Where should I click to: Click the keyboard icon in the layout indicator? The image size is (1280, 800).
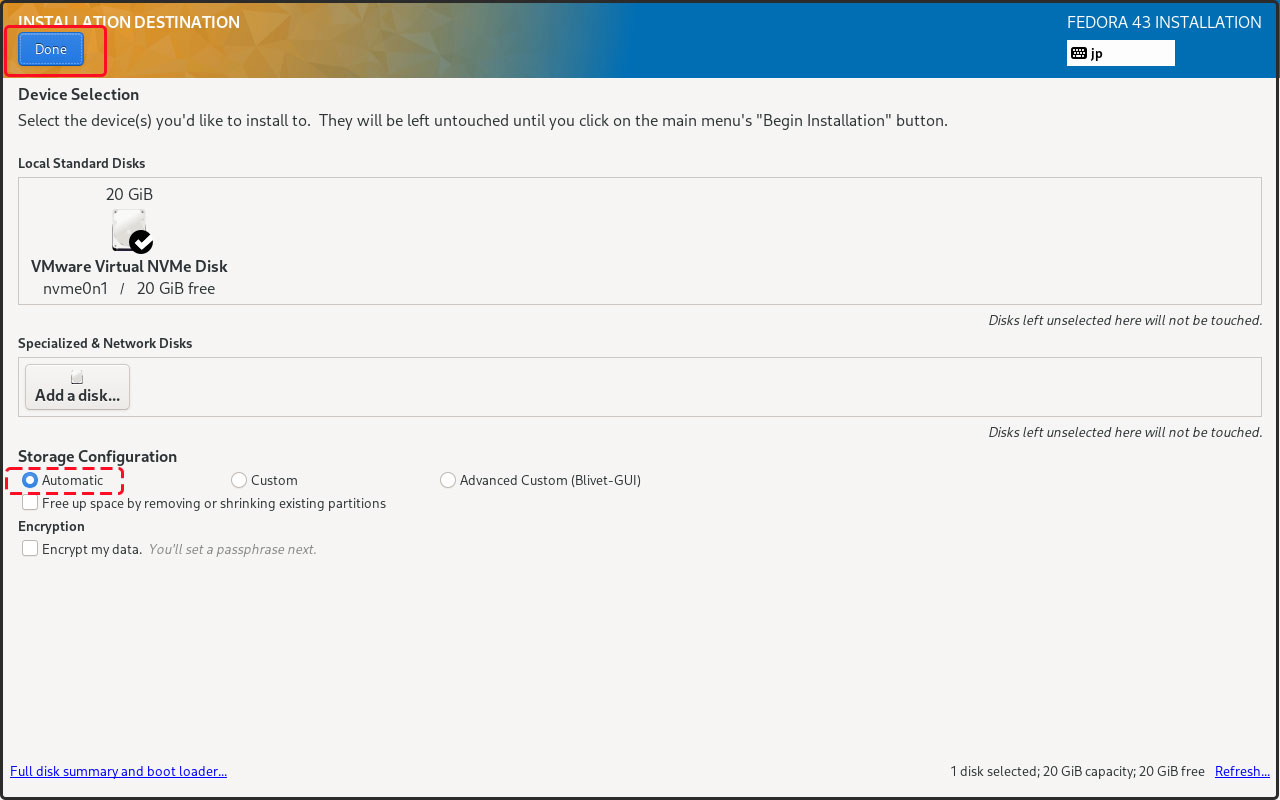[1078, 53]
